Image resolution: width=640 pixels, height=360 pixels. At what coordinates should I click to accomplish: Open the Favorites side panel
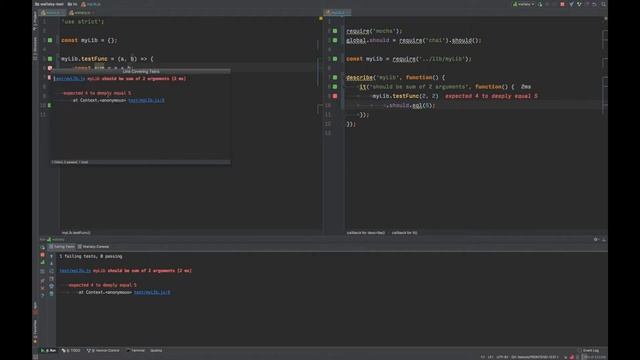coord(35,331)
